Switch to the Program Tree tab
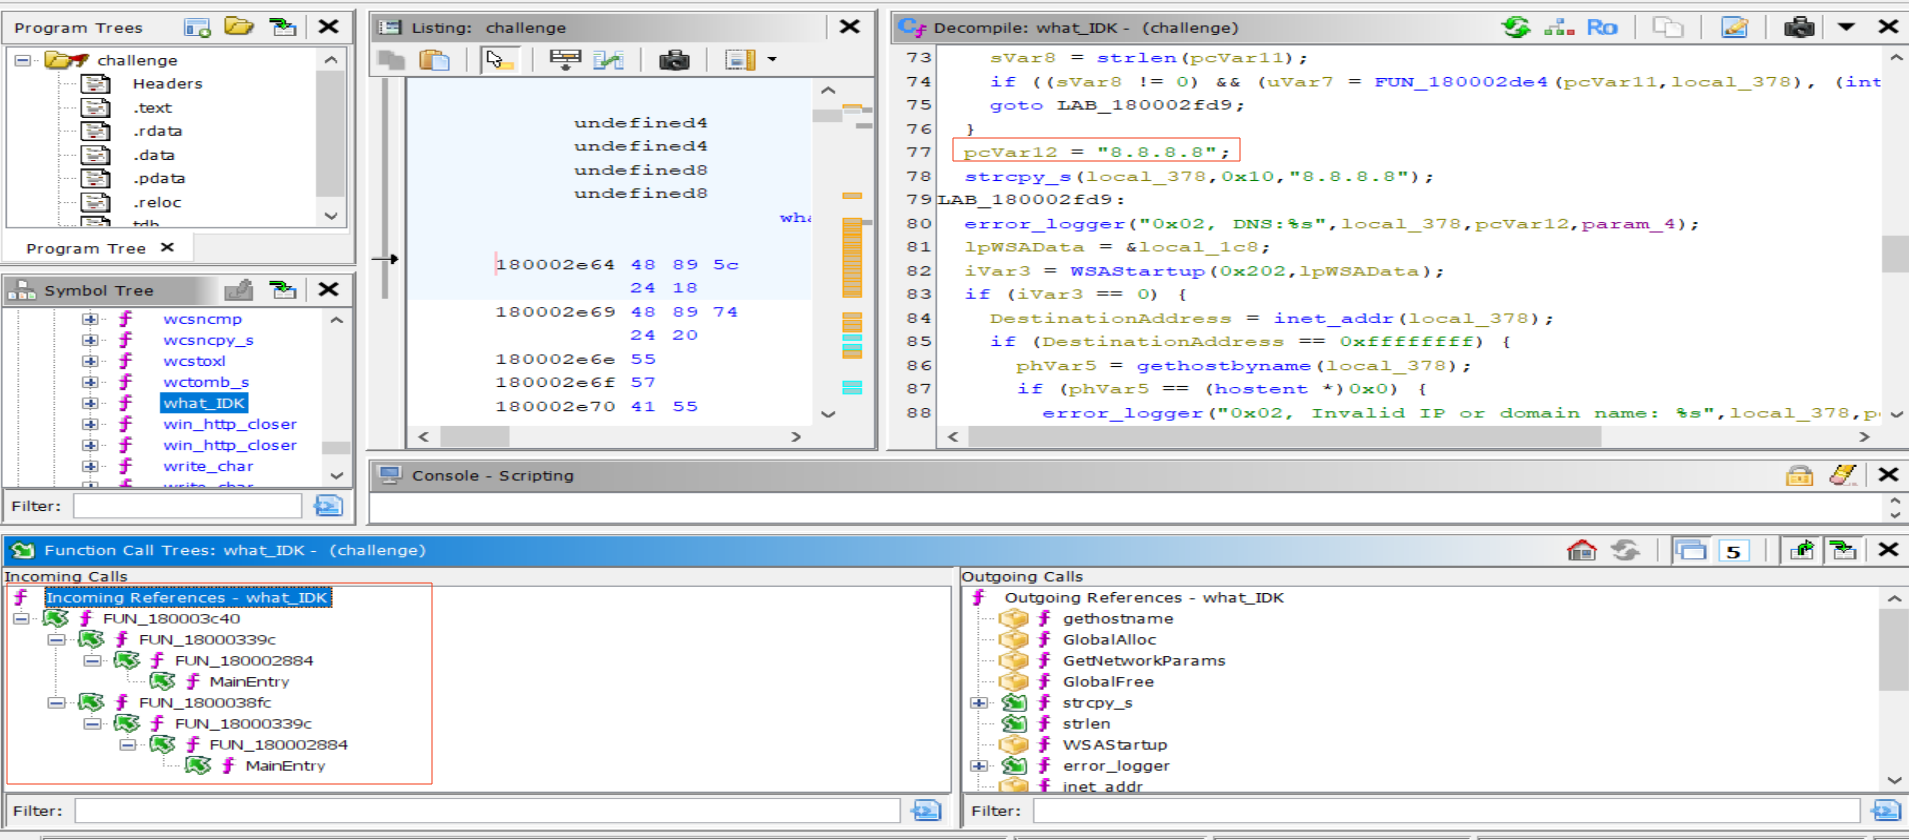The image size is (1909, 840). click(x=86, y=248)
